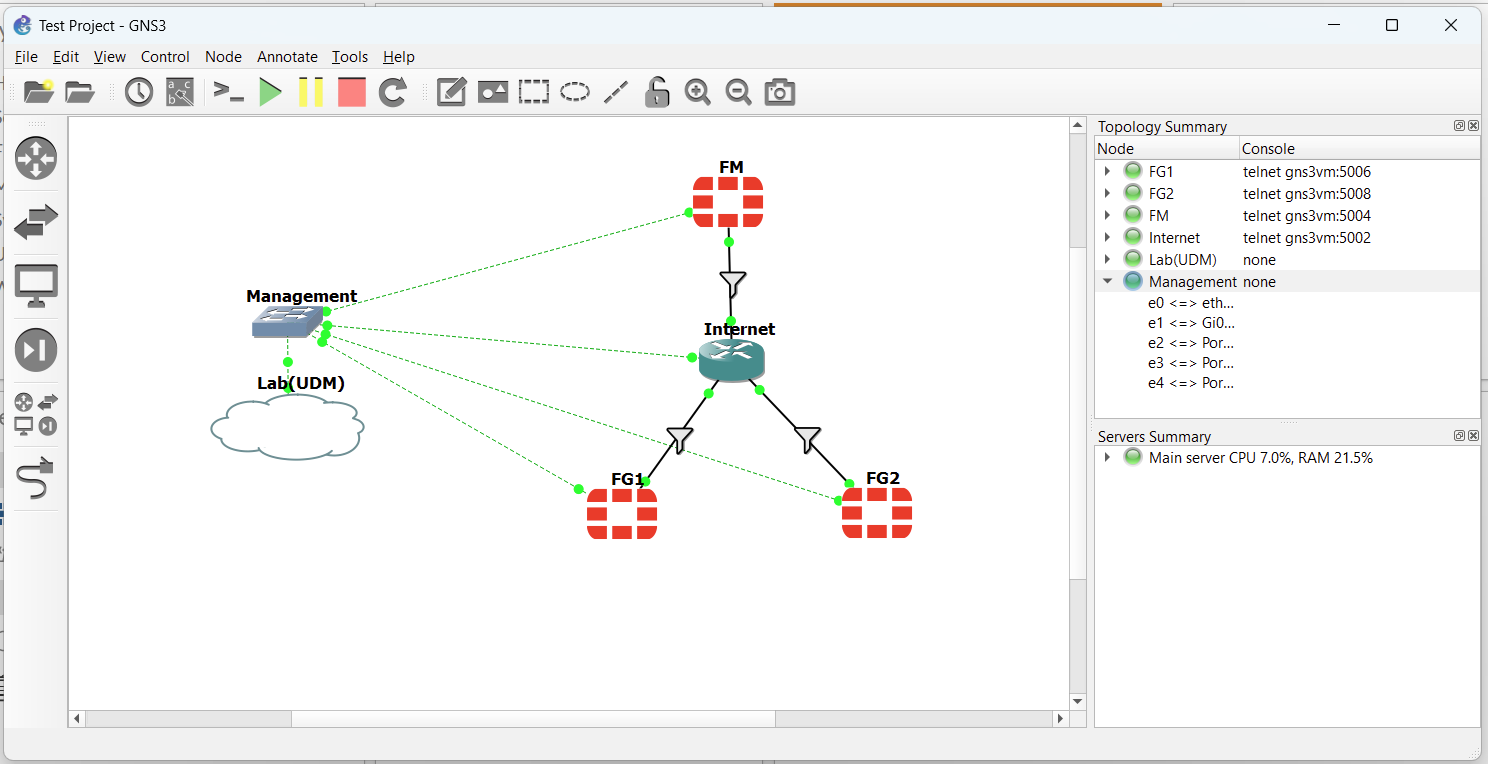This screenshot has width=1488, height=764.
Task: Open the View menu
Action: click(110, 57)
